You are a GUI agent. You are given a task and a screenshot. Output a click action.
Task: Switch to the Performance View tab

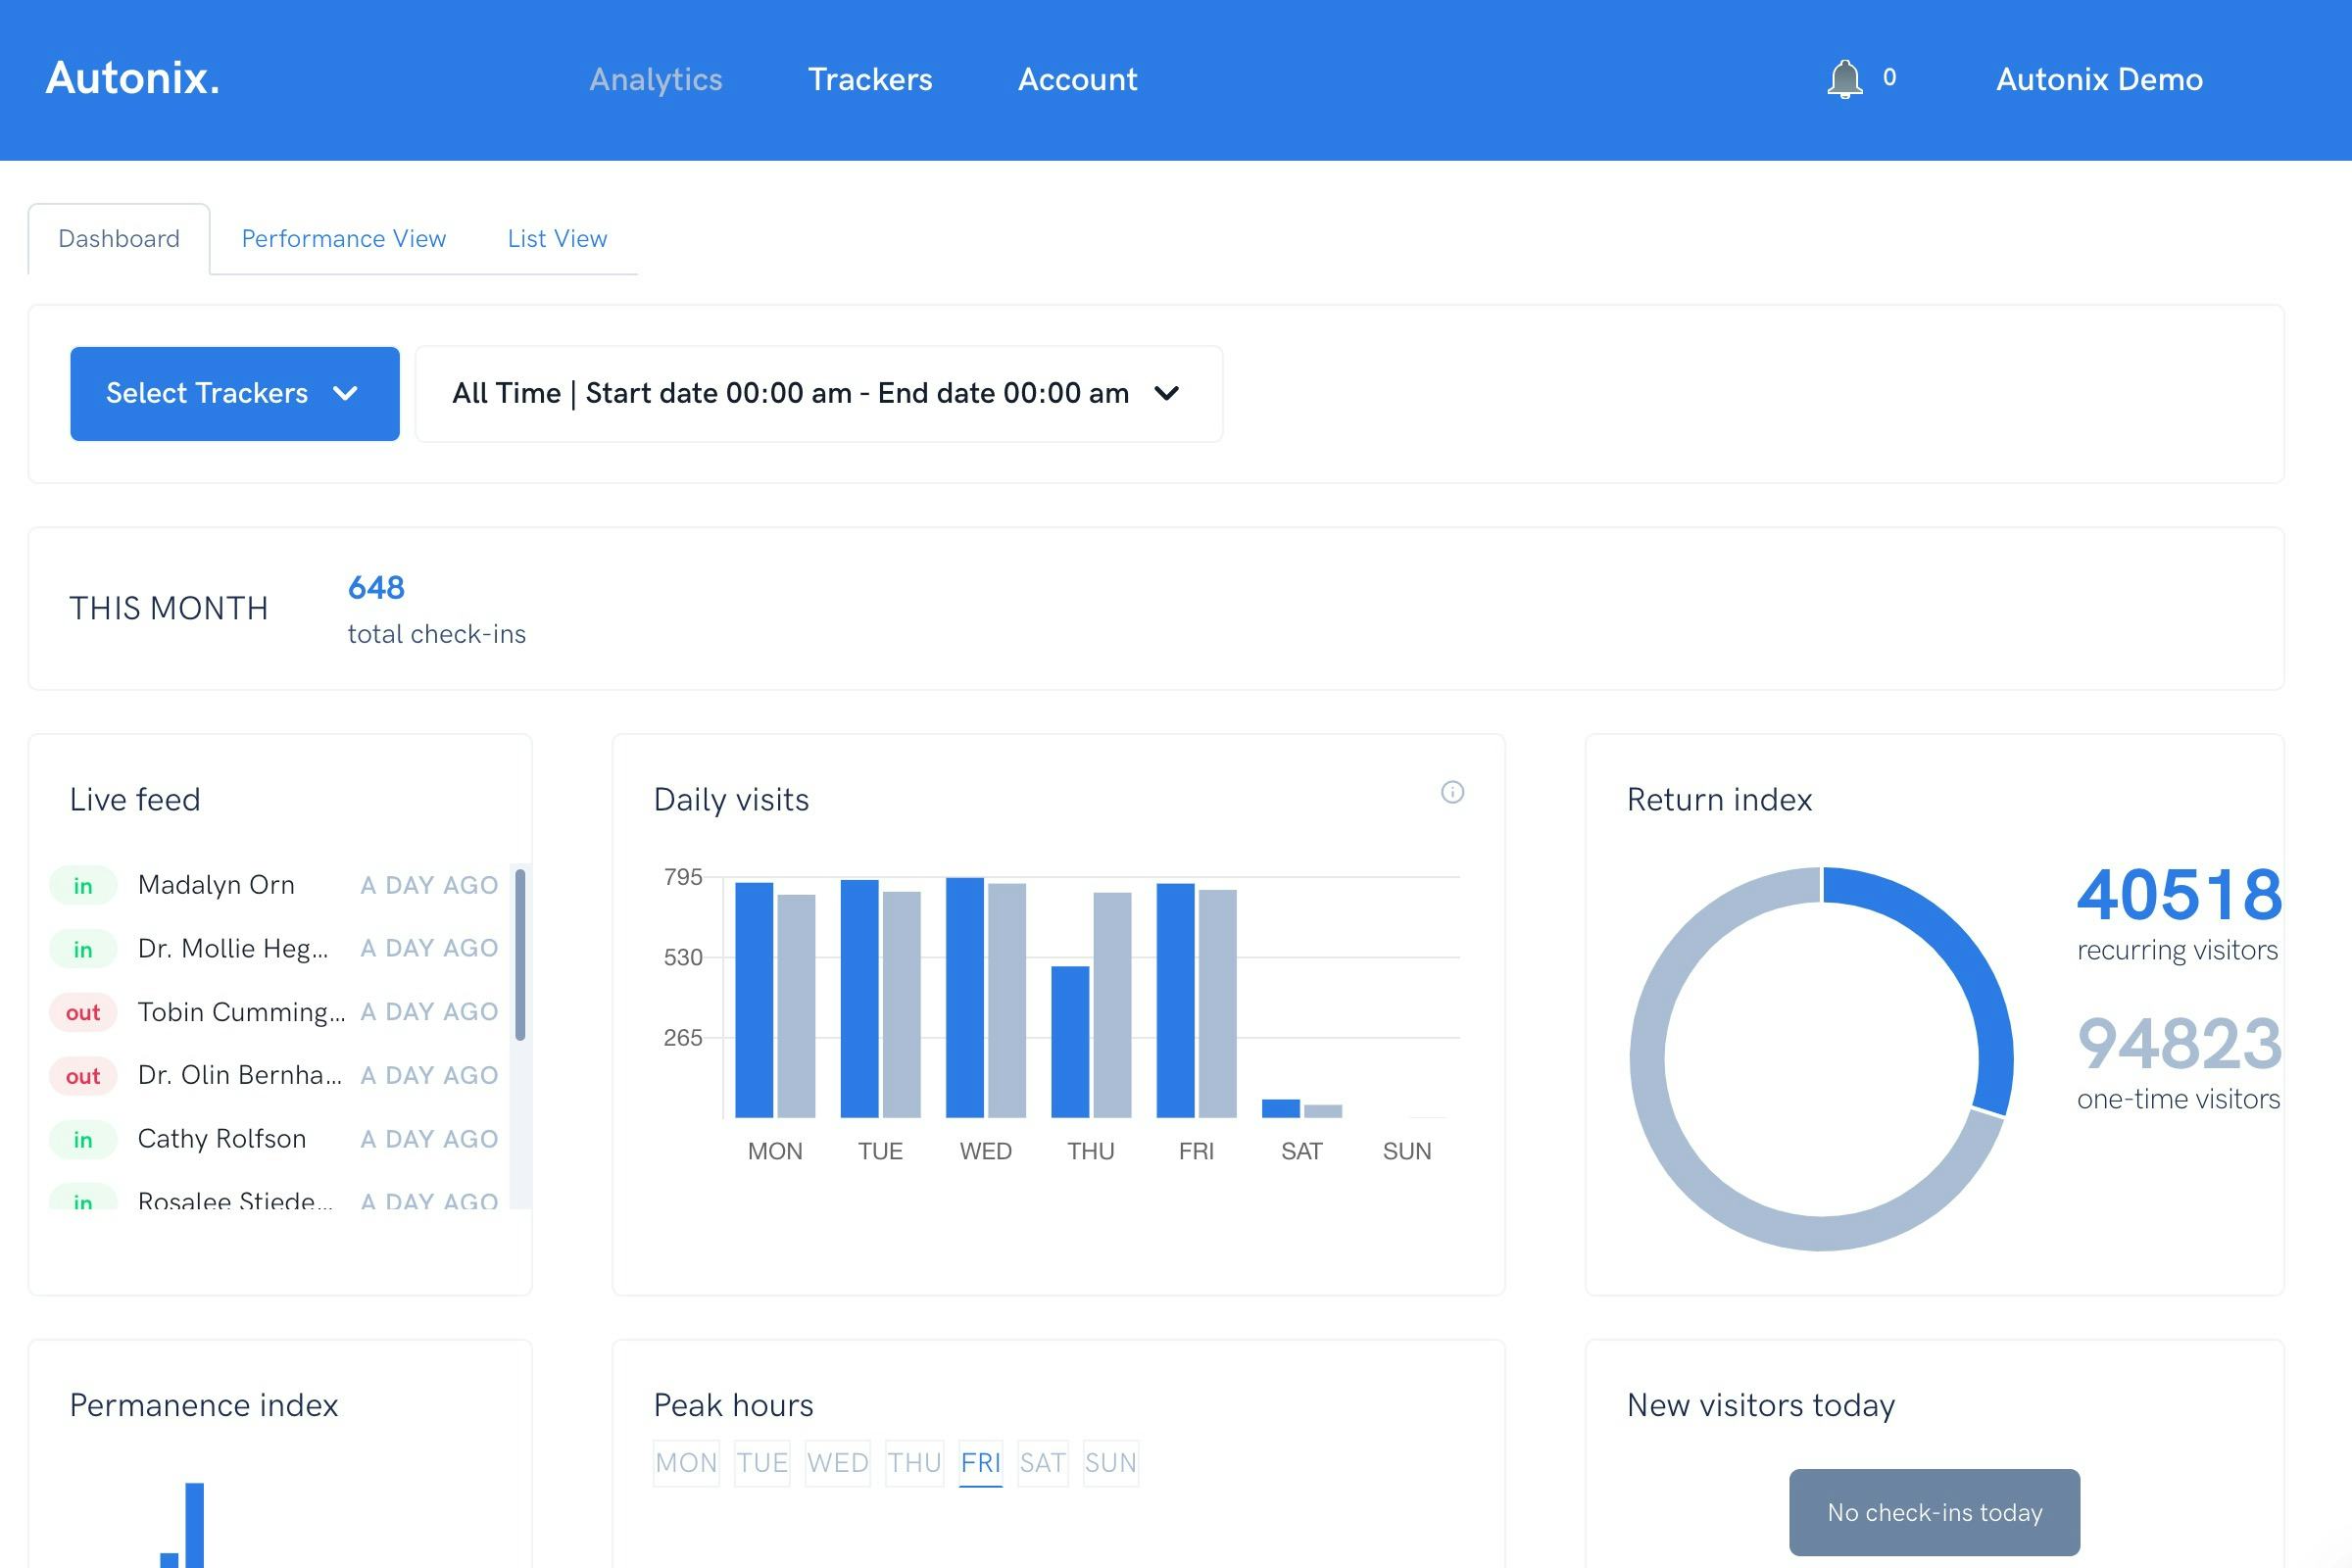343,238
